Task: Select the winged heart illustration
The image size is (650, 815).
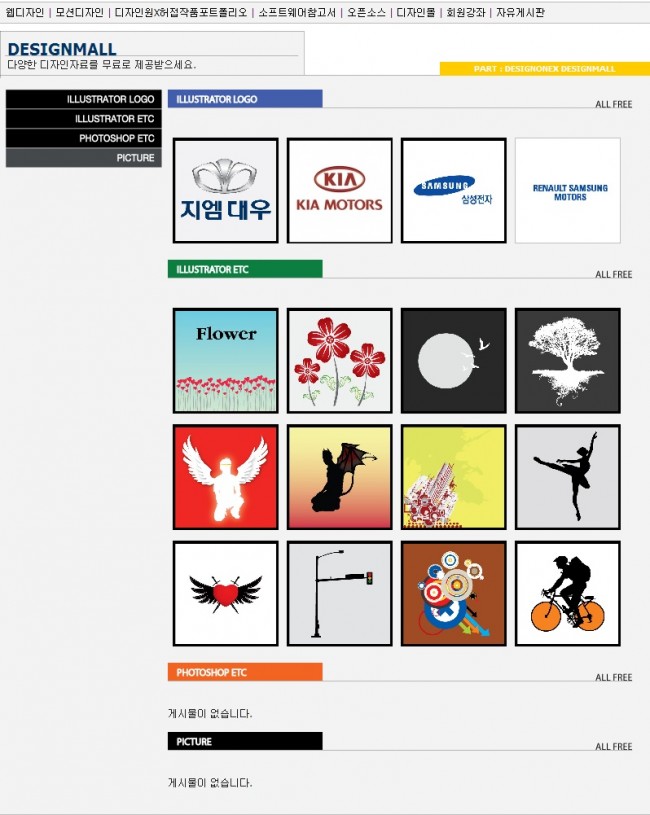Action: click(x=225, y=594)
